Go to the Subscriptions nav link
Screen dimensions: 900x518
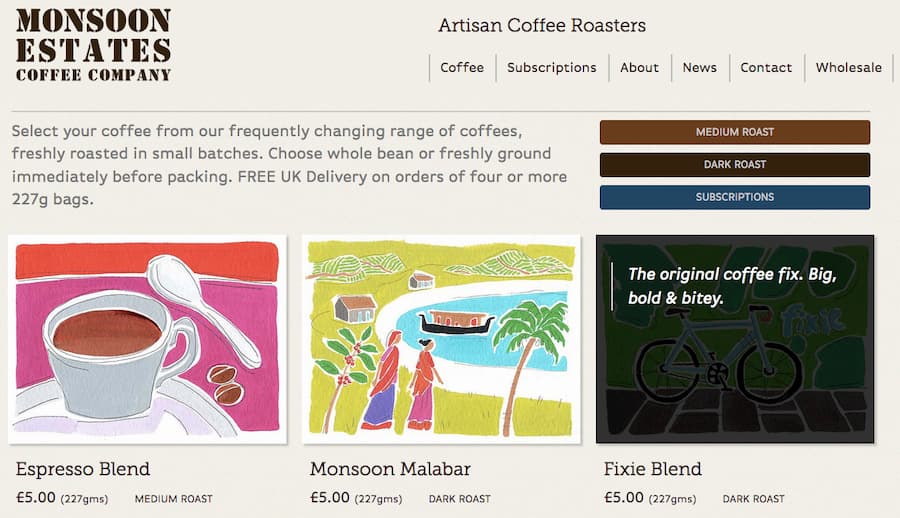coord(552,68)
